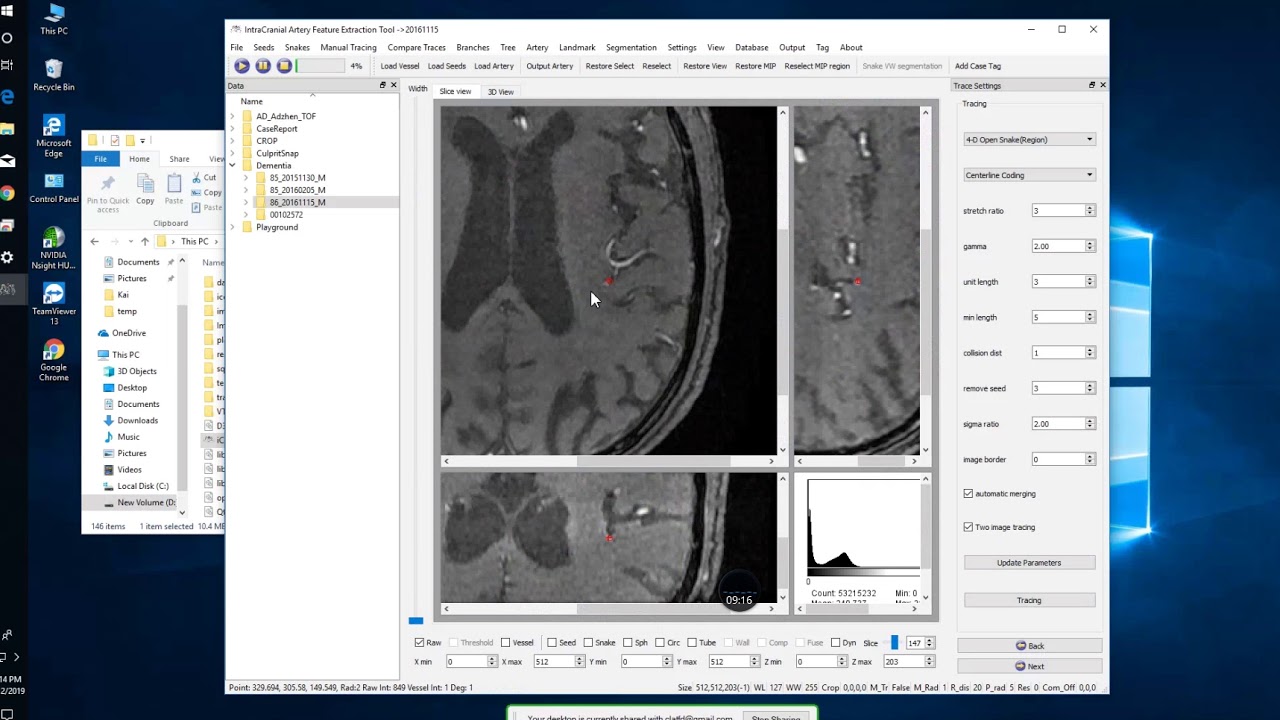Click the Slice slider handle
Screen dimensions: 1280x720
(894, 643)
